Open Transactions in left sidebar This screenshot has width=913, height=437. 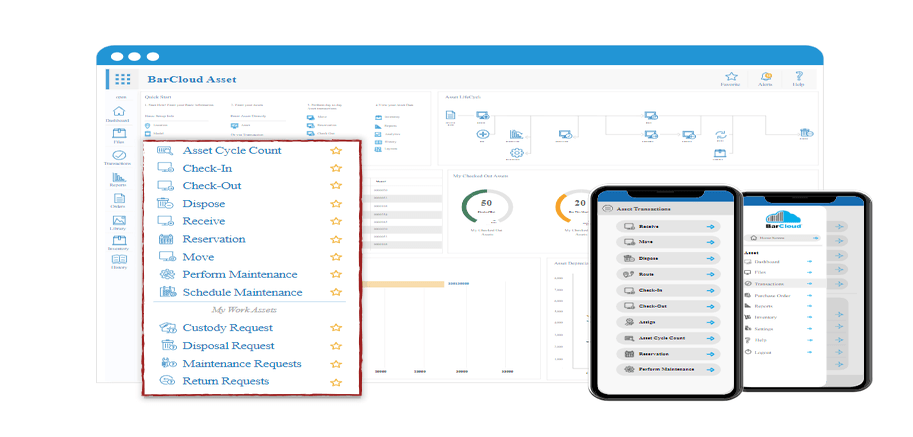click(x=119, y=158)
